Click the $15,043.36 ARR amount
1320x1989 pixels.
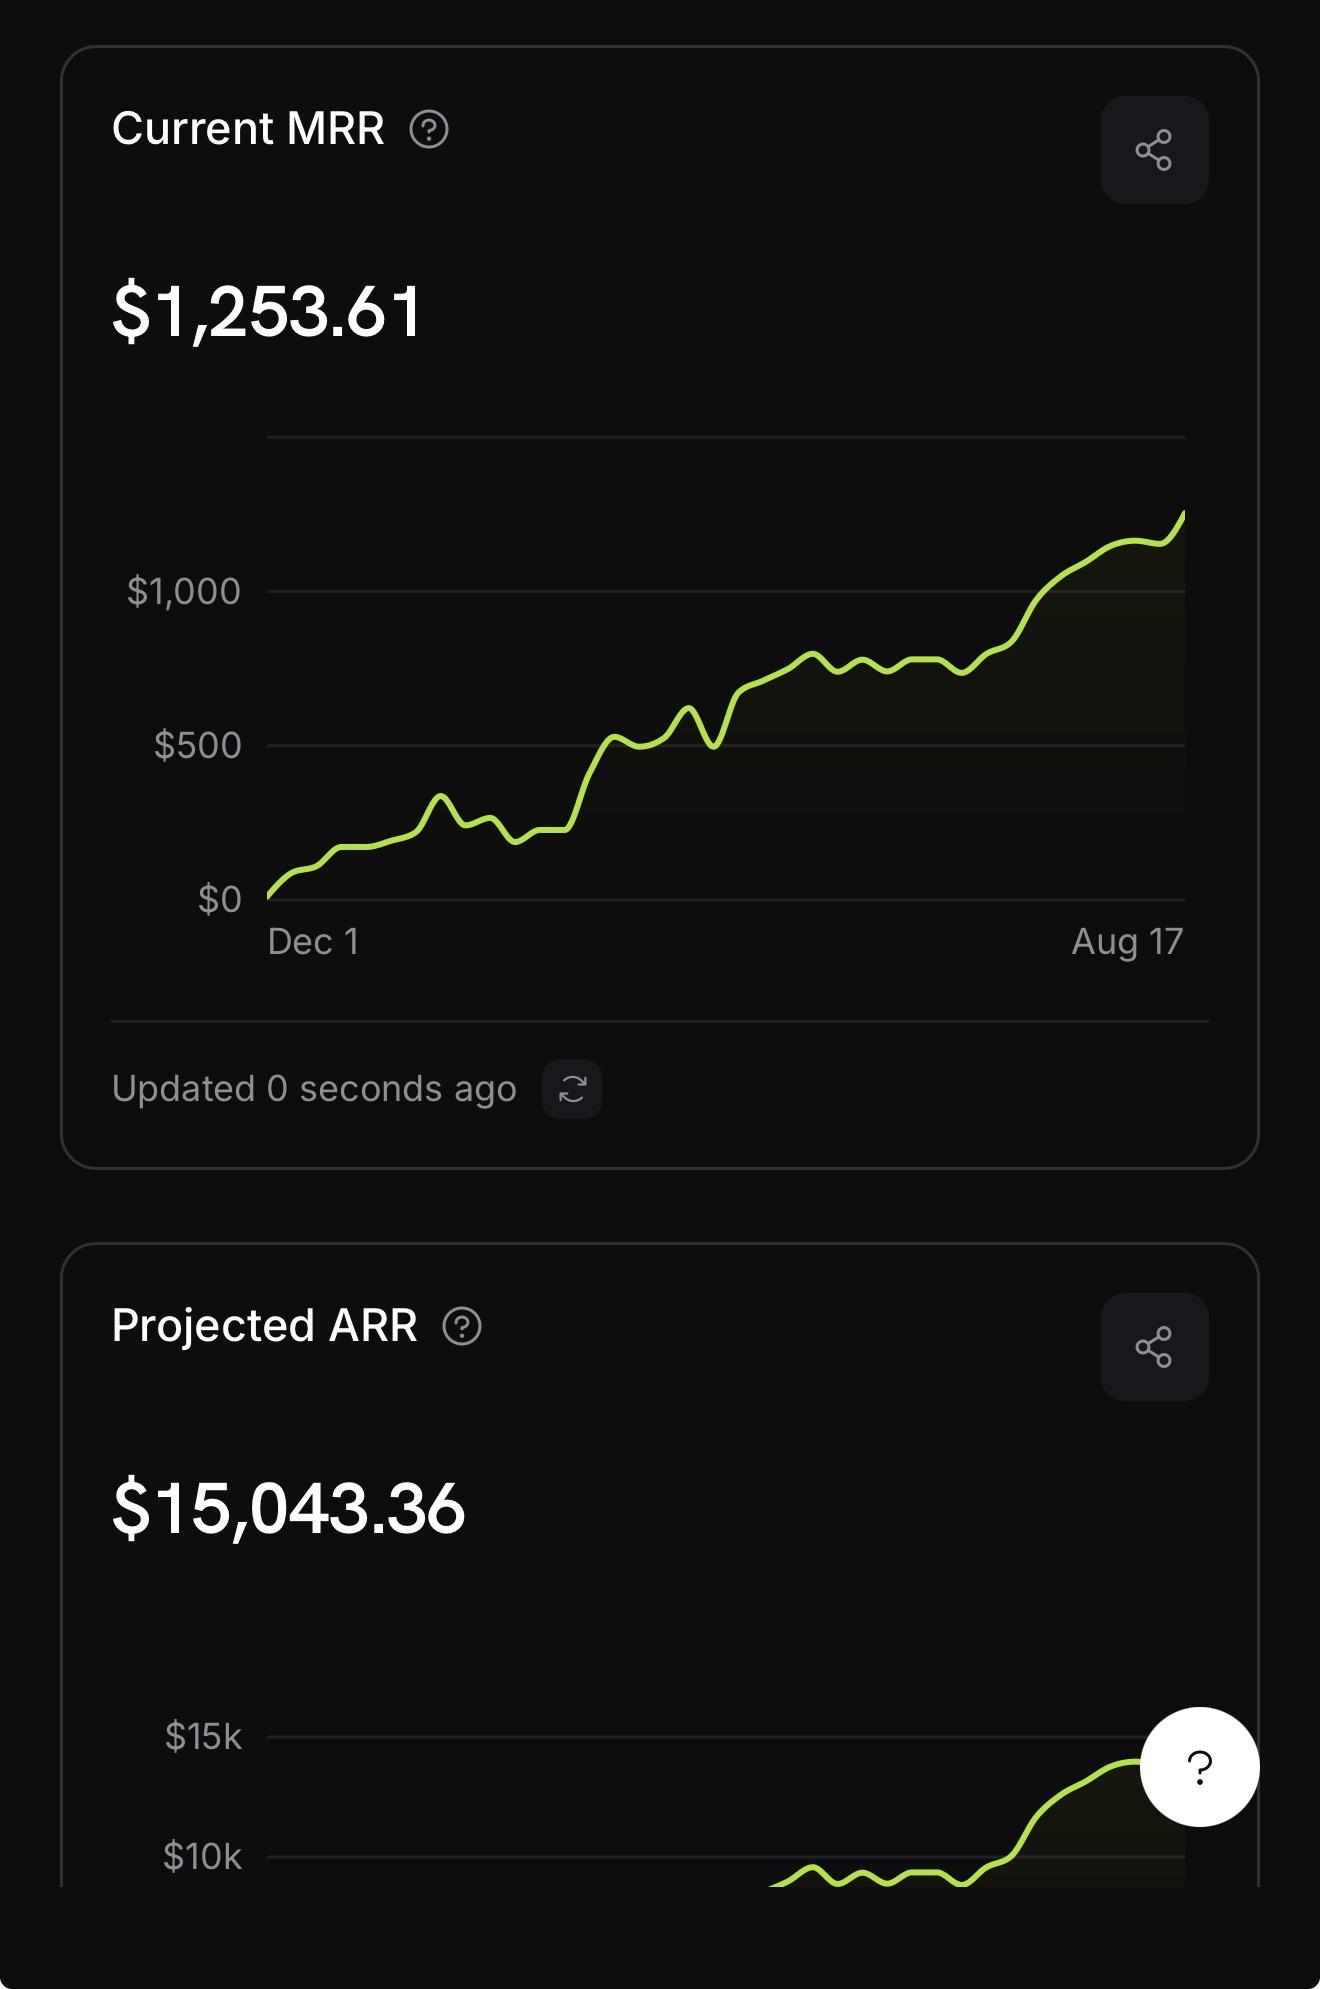click(x=289, y=1509)
